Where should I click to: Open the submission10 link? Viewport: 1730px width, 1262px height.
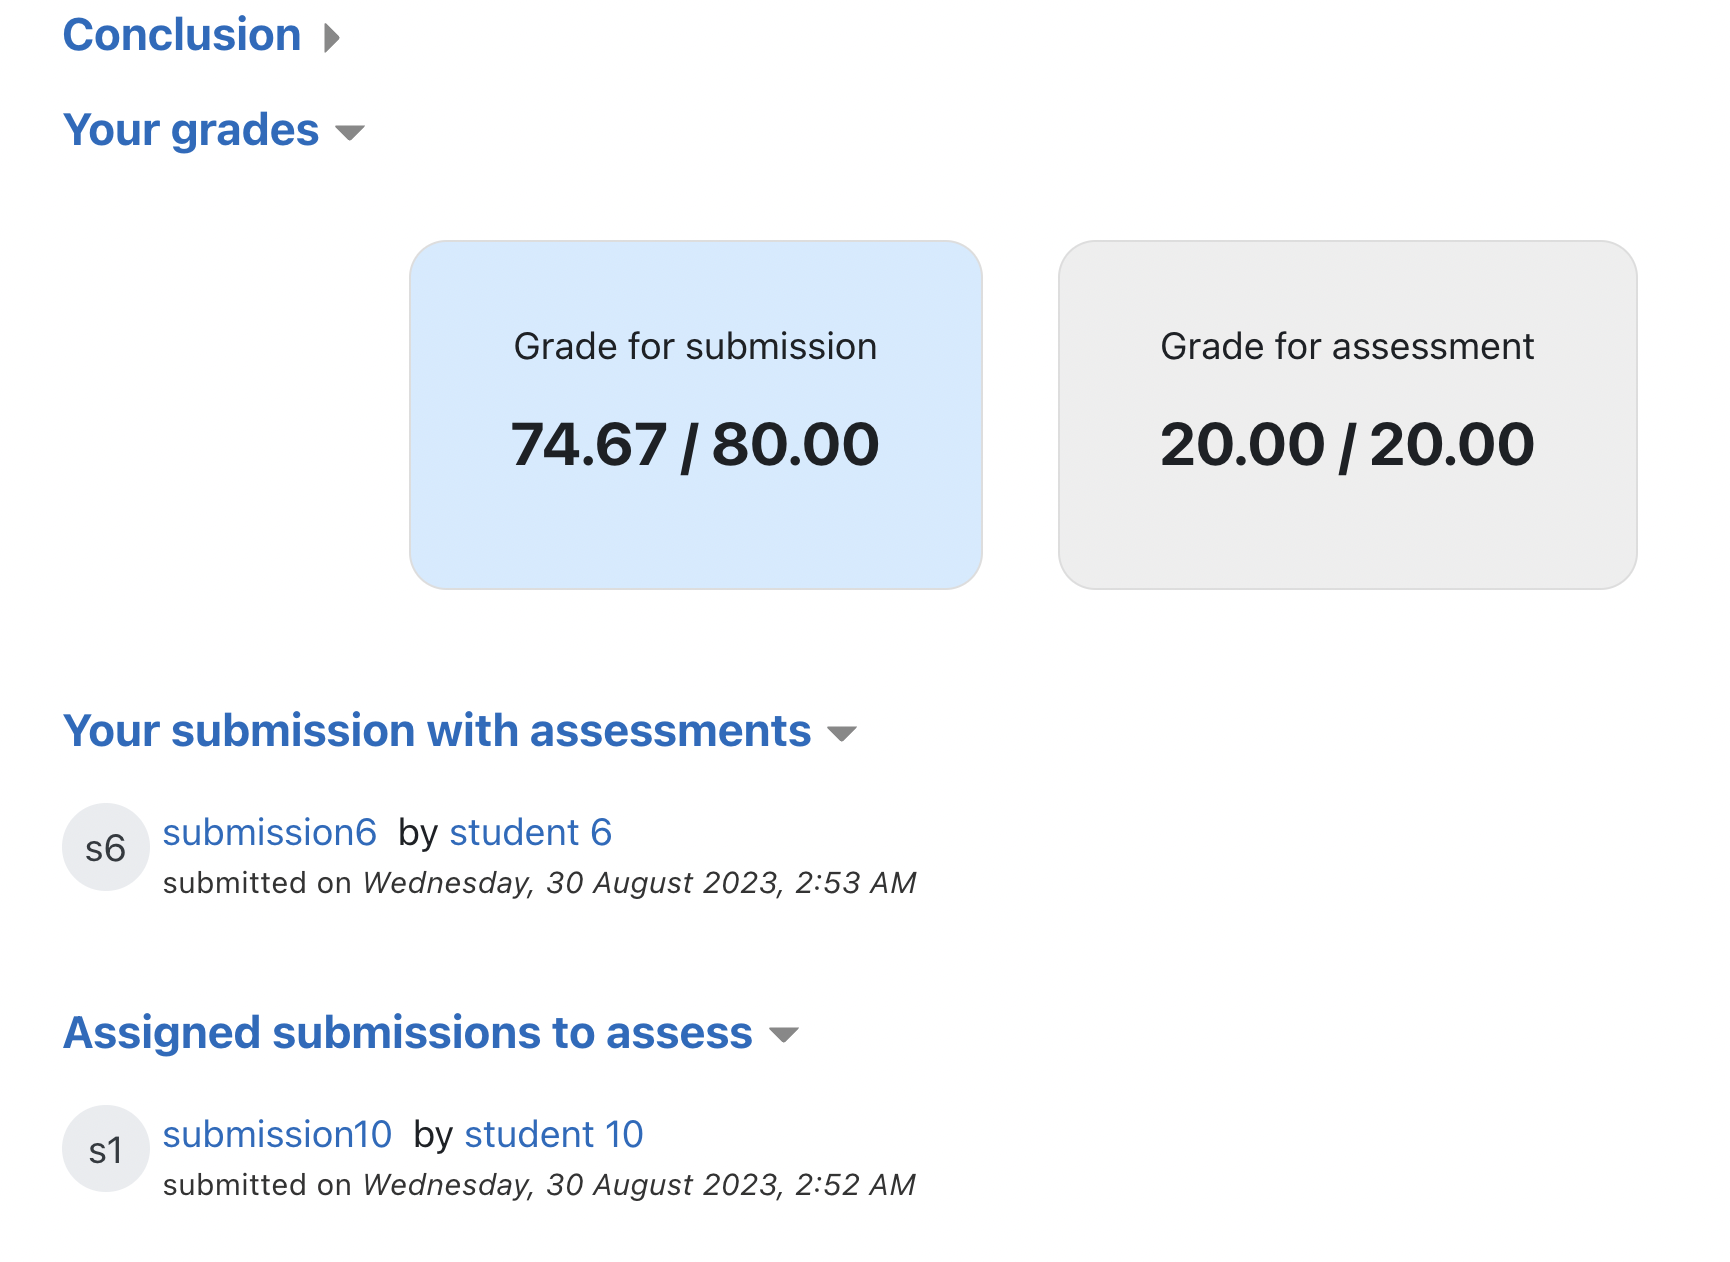(277, 1134)
